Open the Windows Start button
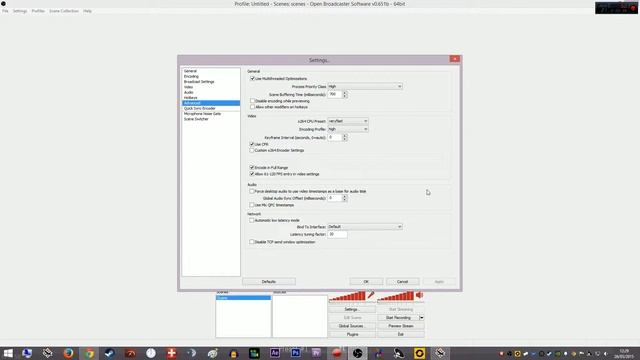This screenshot has width=640, height=360. click(7, 353)
